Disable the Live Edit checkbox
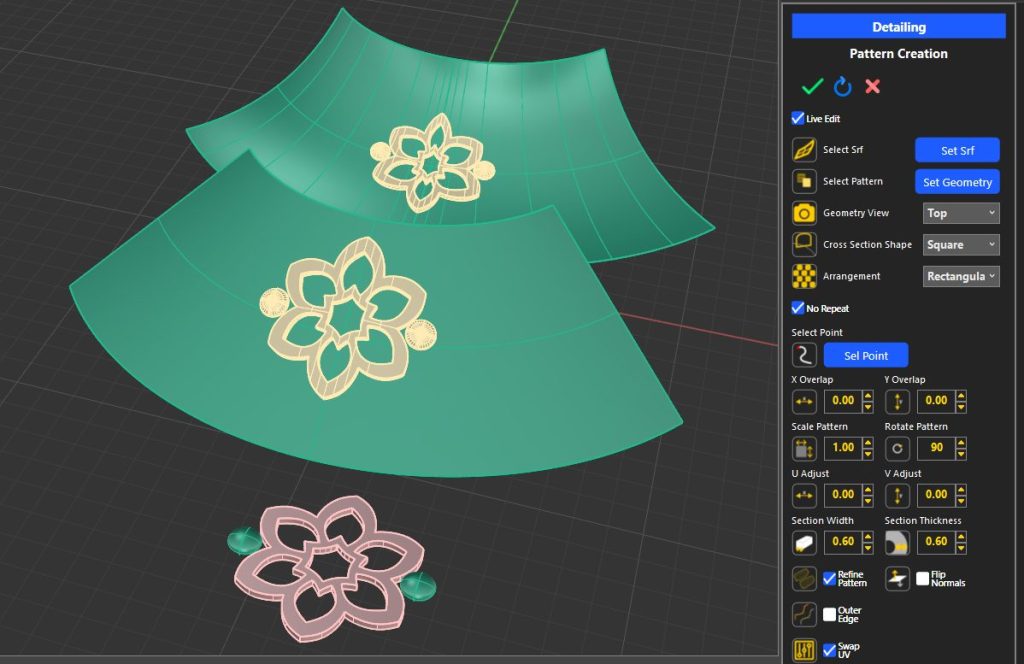 coord(798,118)
